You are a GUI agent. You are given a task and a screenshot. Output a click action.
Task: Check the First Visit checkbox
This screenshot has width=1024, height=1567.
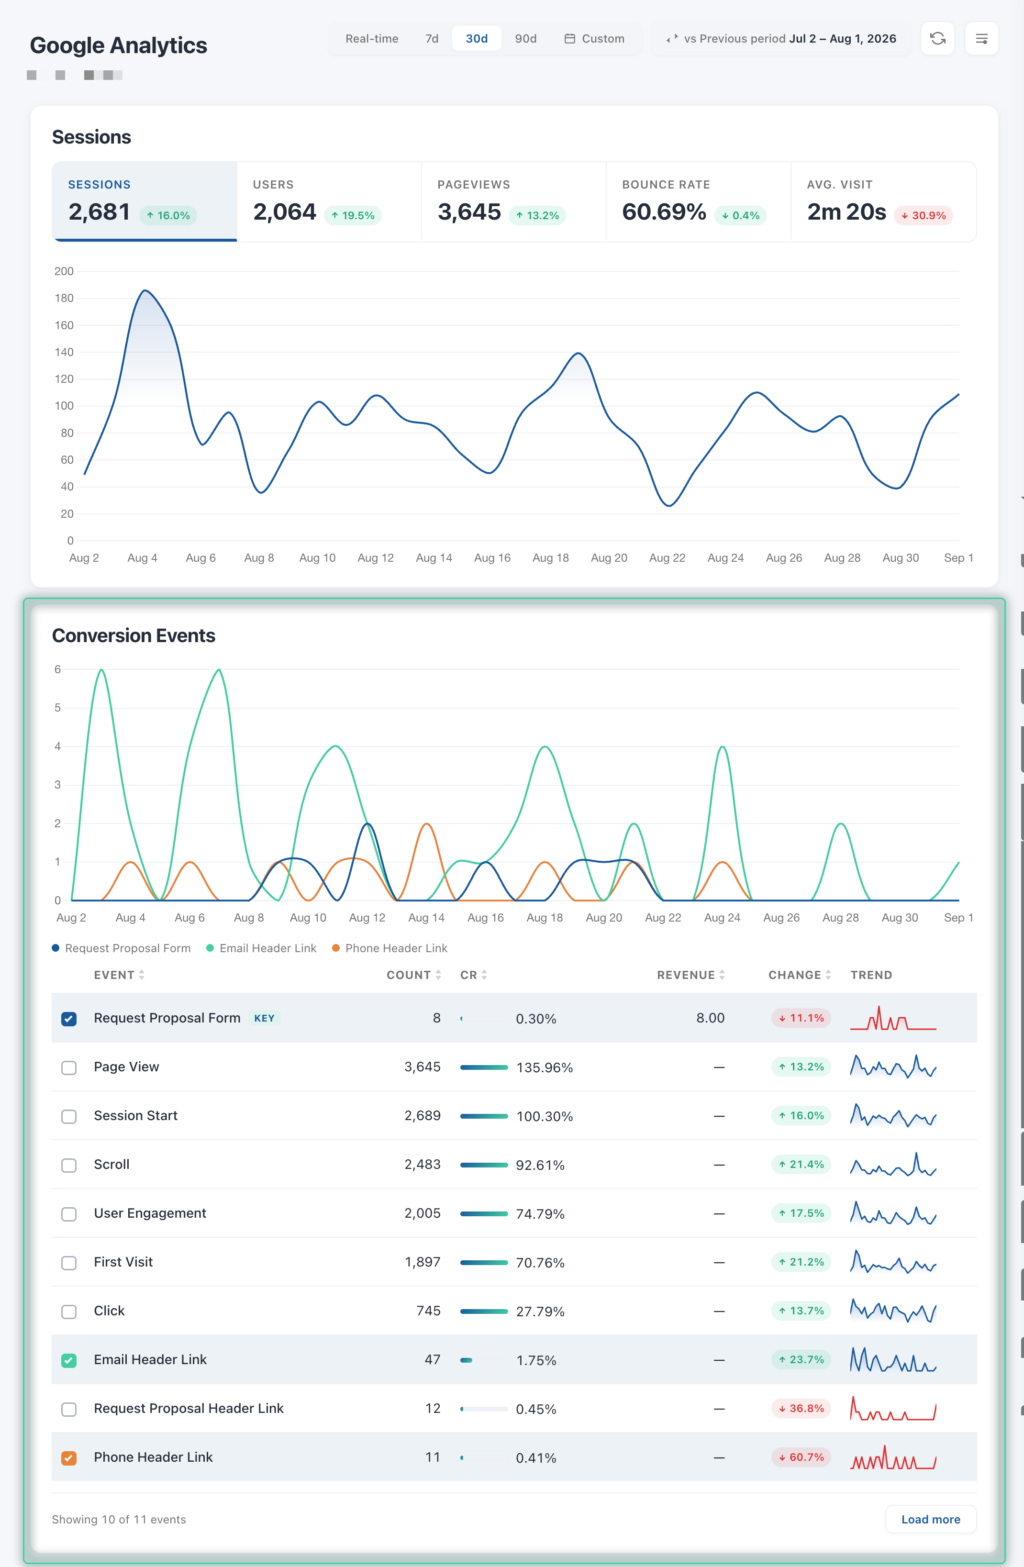69,1263
